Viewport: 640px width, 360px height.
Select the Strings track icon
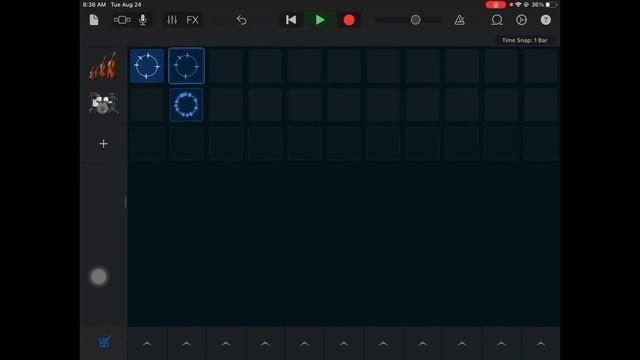tap(103, 66)
